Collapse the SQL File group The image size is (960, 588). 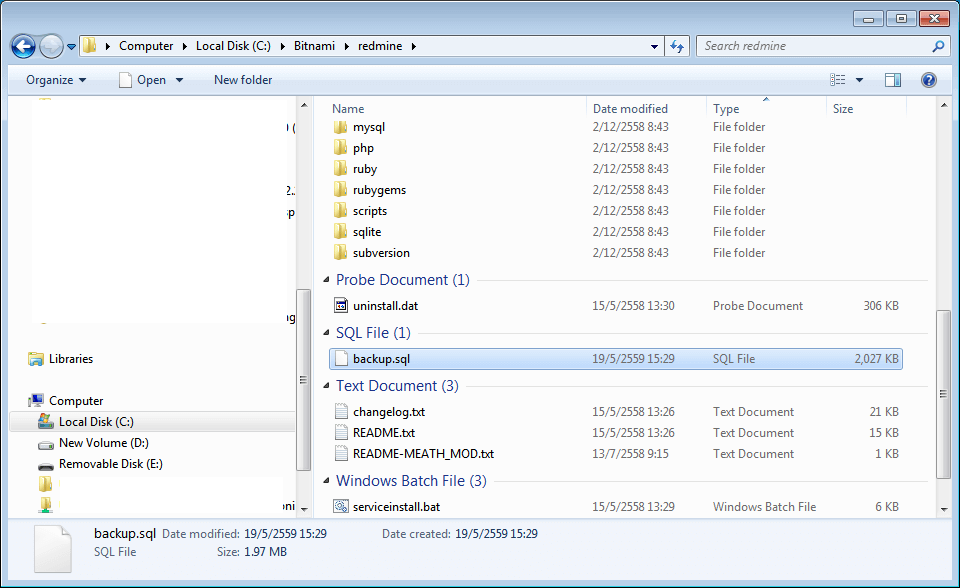326,332
